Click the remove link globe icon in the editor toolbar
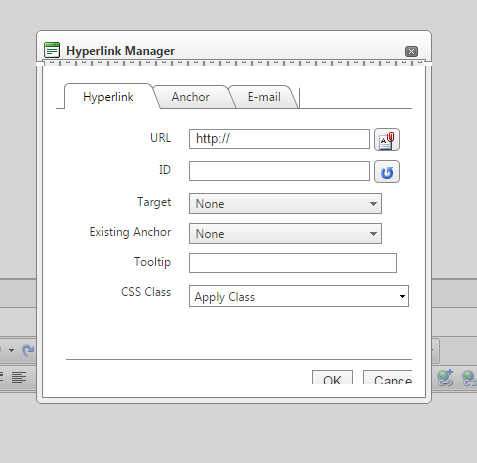 [469, 378]
